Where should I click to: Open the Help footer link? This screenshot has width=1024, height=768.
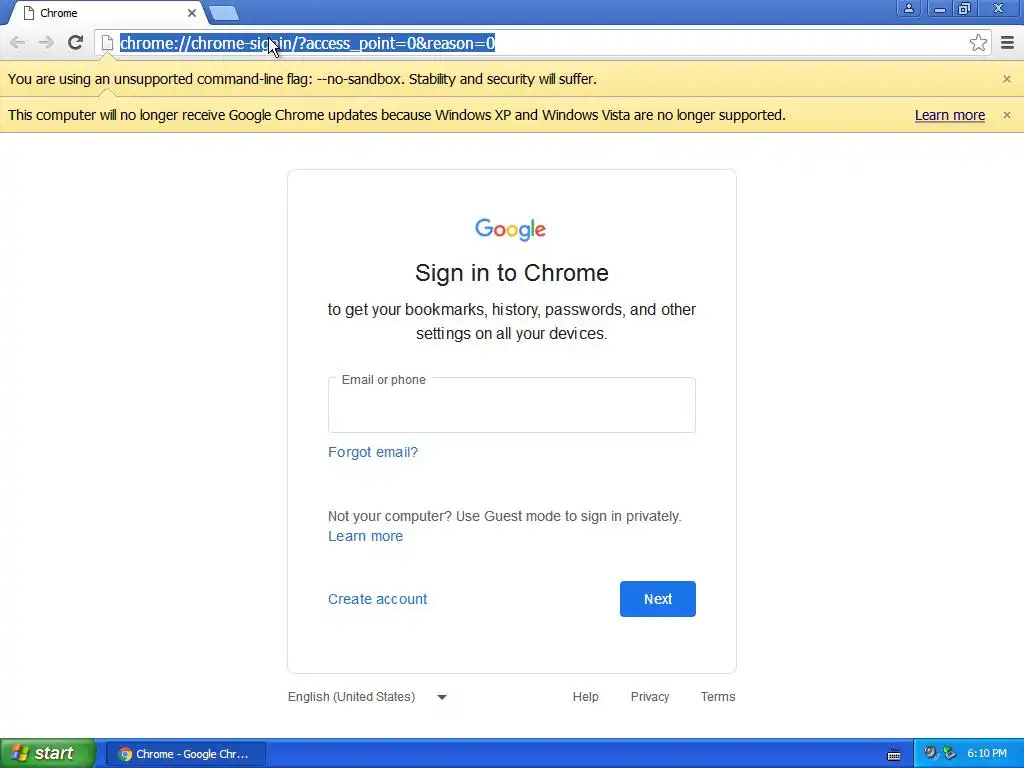(585, 697)
